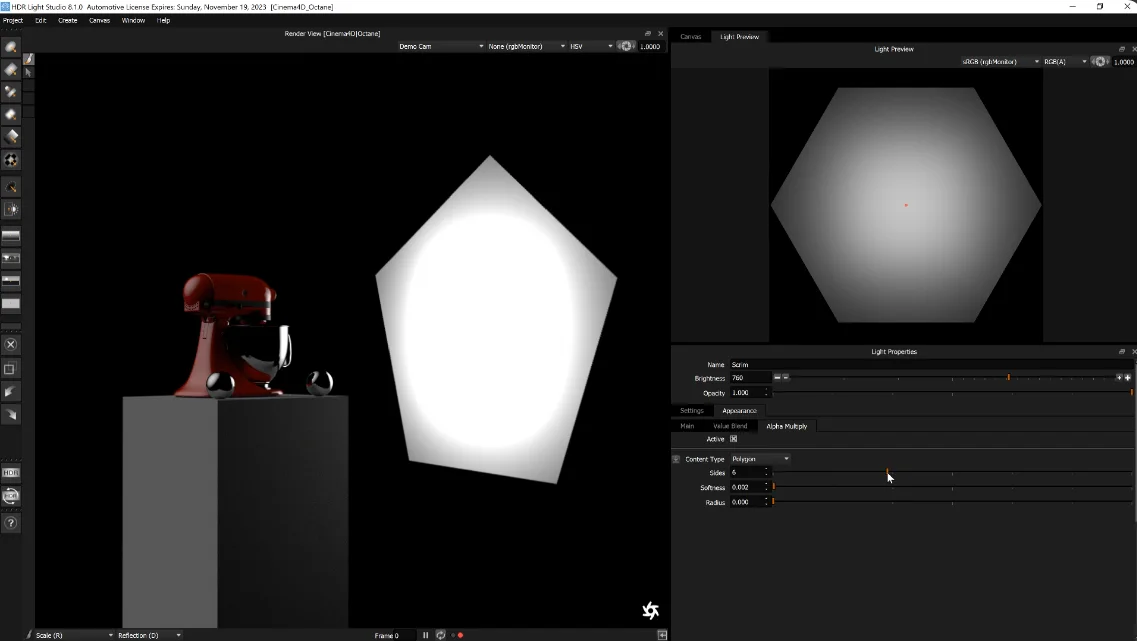
Task: Select the gradient light icon in the left toolbar
Action: tap(11, 137)
